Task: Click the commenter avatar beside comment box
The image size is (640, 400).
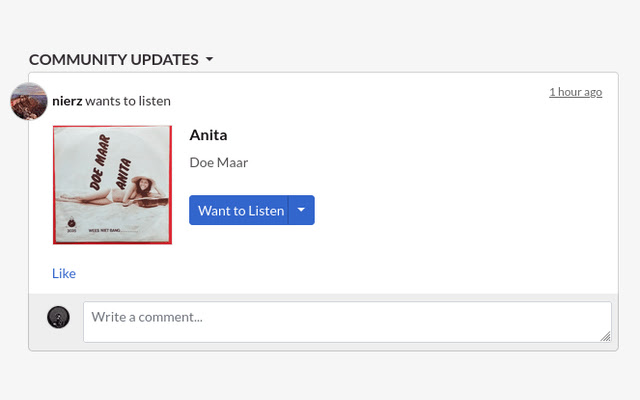Action: [58, 317]
